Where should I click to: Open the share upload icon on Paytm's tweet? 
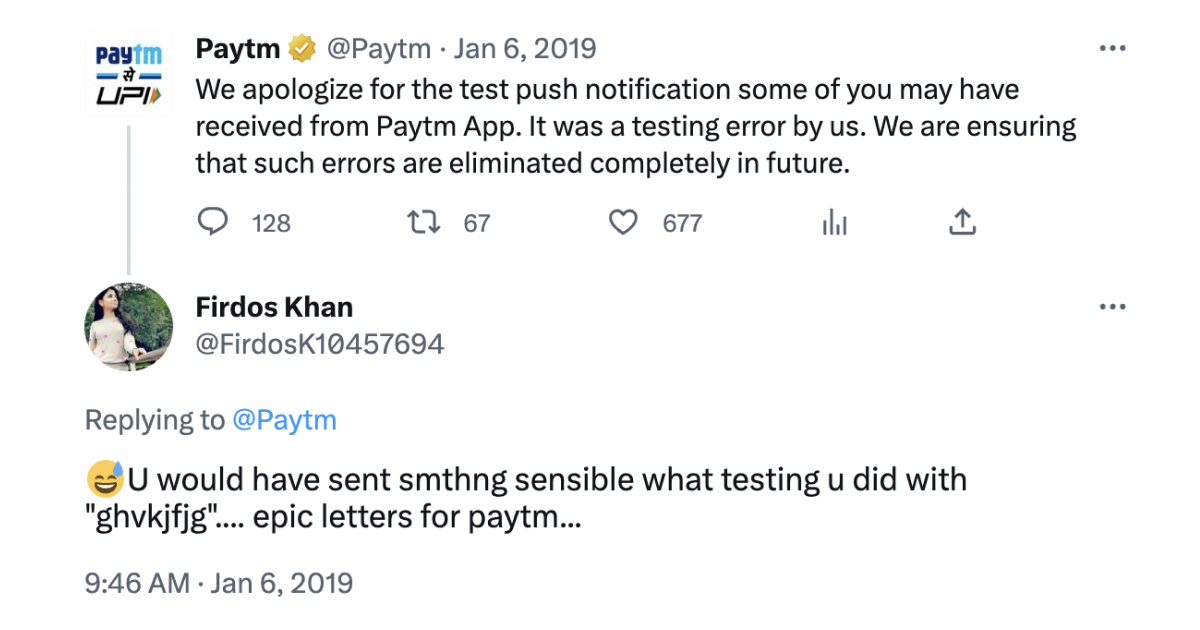(x=962, y=222)
